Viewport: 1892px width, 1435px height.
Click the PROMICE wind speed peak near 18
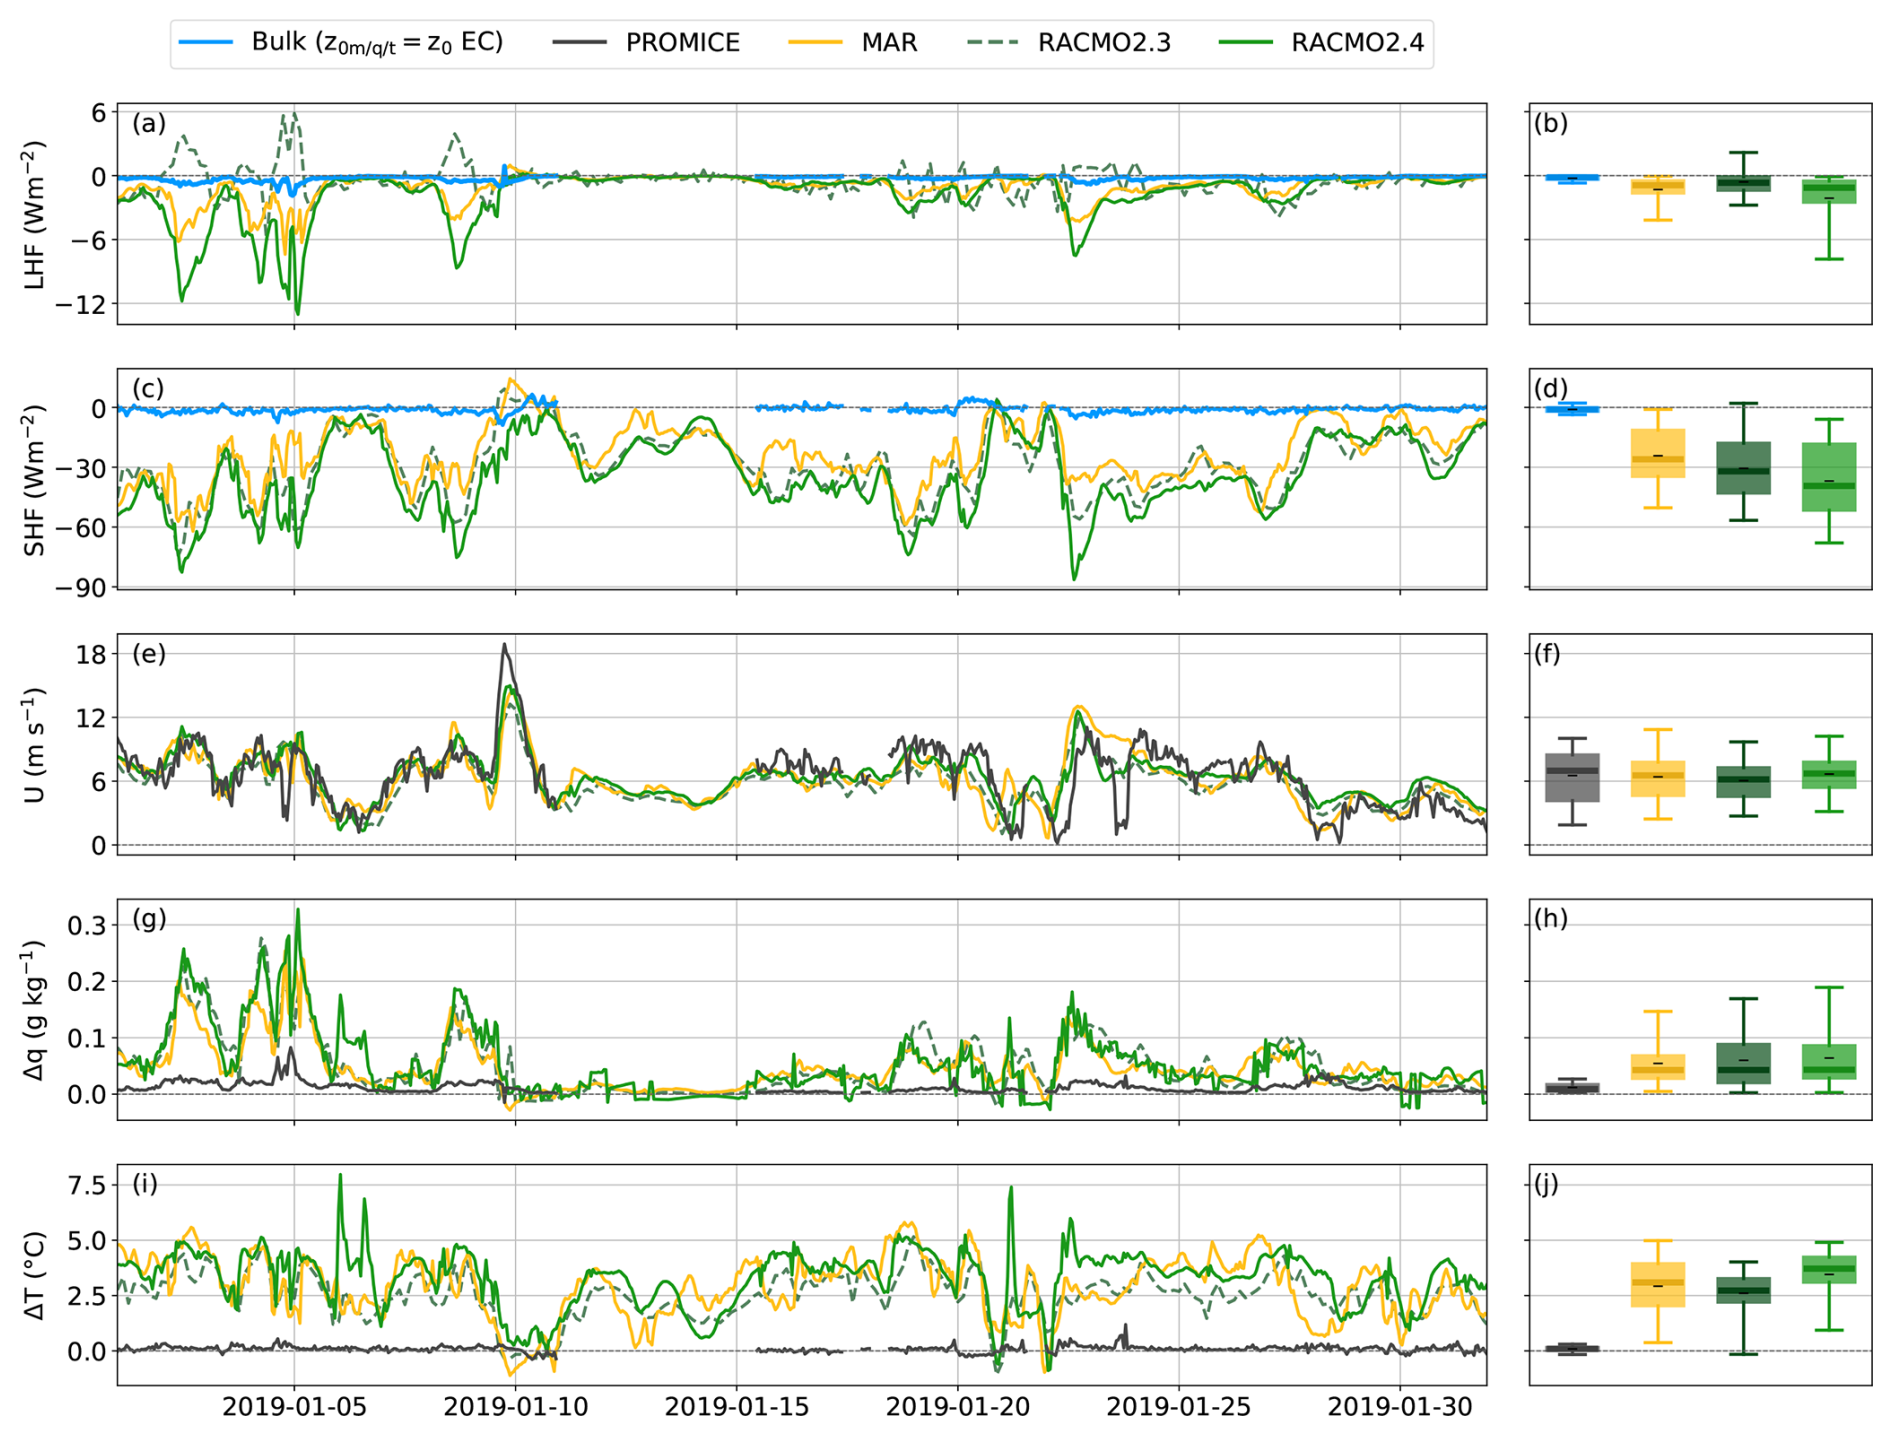[x=505, y=646]
